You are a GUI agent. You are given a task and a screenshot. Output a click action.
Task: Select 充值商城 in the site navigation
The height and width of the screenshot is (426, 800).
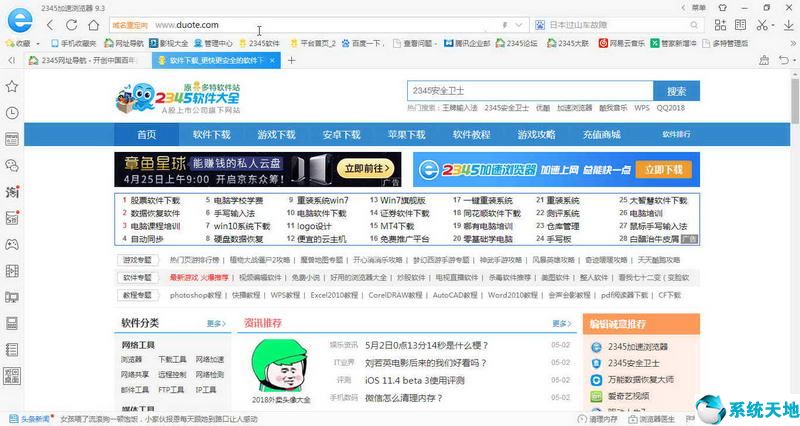point(602,135)
